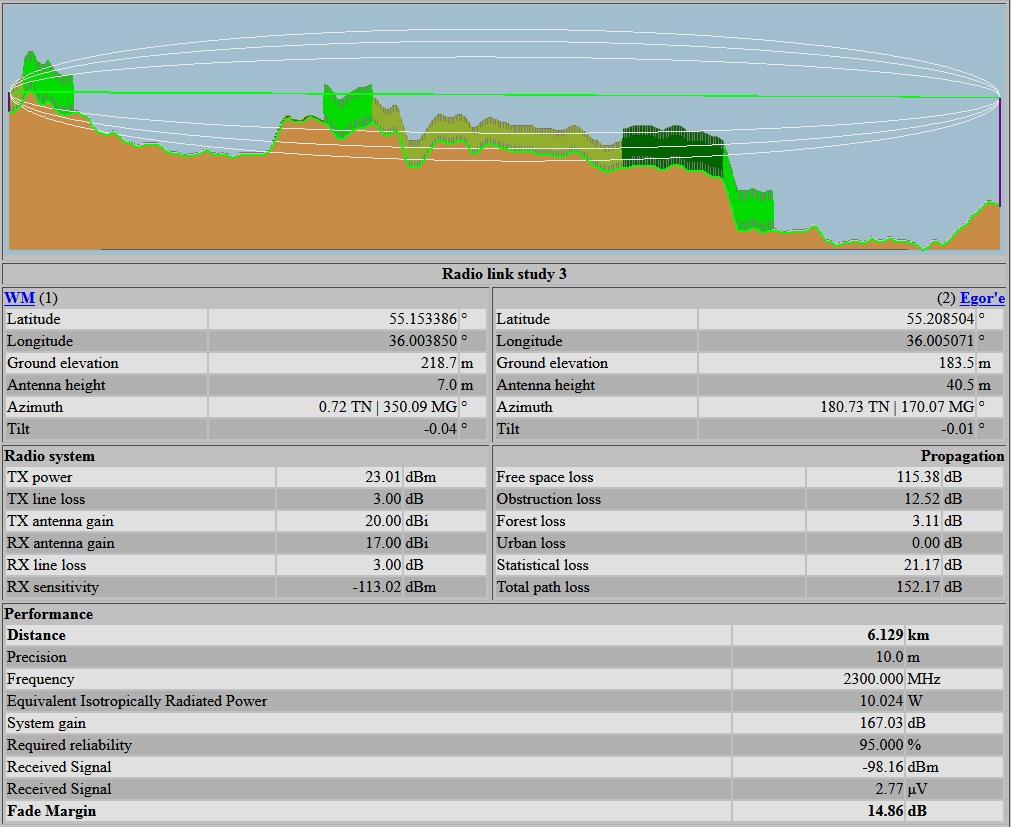Open the WM station link
This screenshot has width=1011, height=827.
coord(19,298)
